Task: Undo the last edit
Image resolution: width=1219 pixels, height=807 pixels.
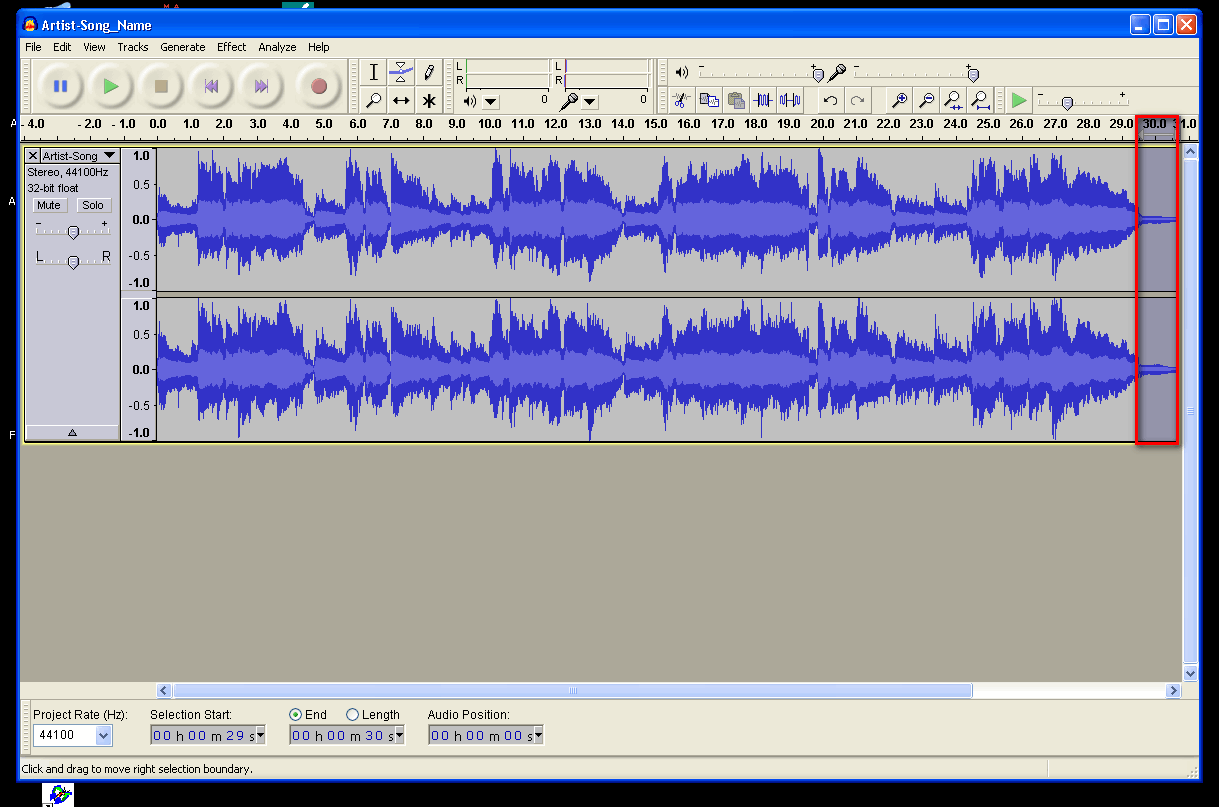Action: tap(830, 100)
